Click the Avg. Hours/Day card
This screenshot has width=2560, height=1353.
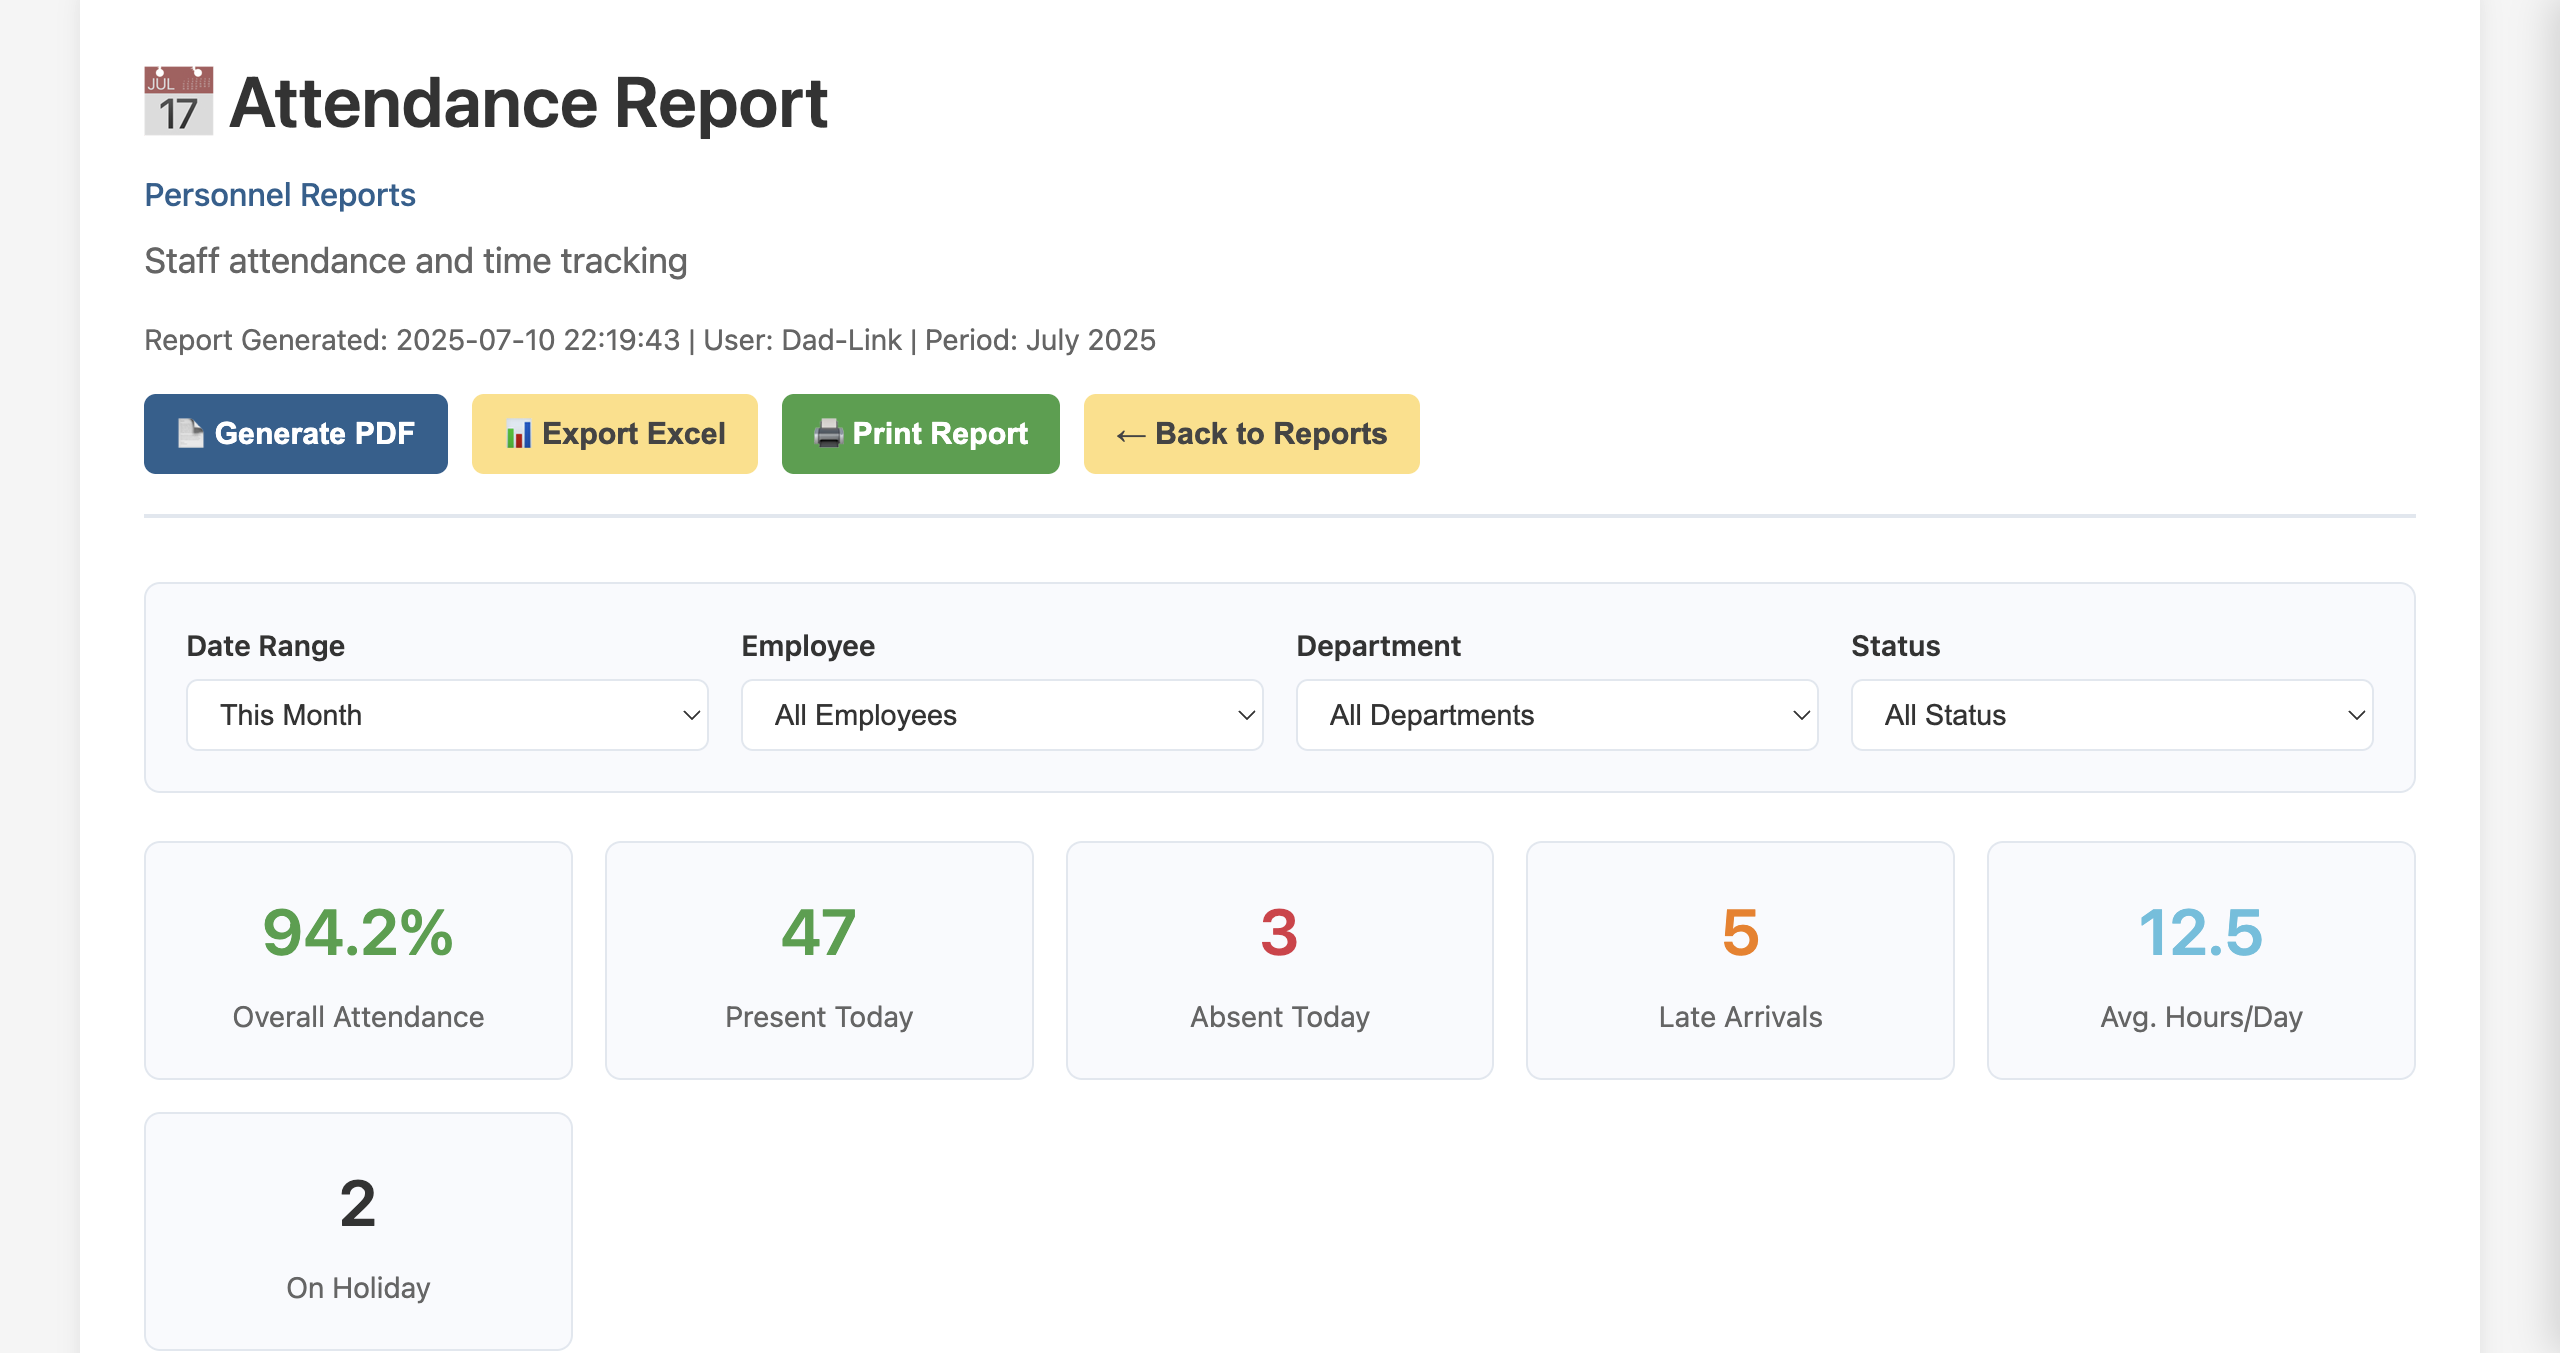click(2200, 960)
